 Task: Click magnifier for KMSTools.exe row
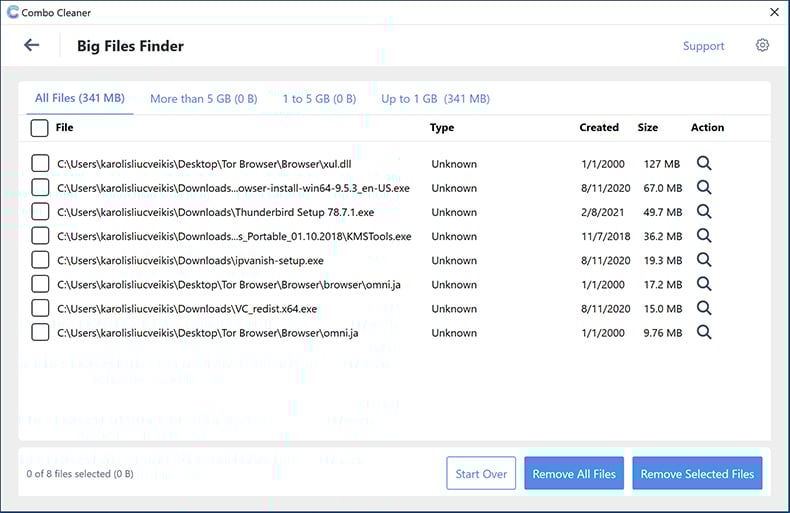(704, 236)
